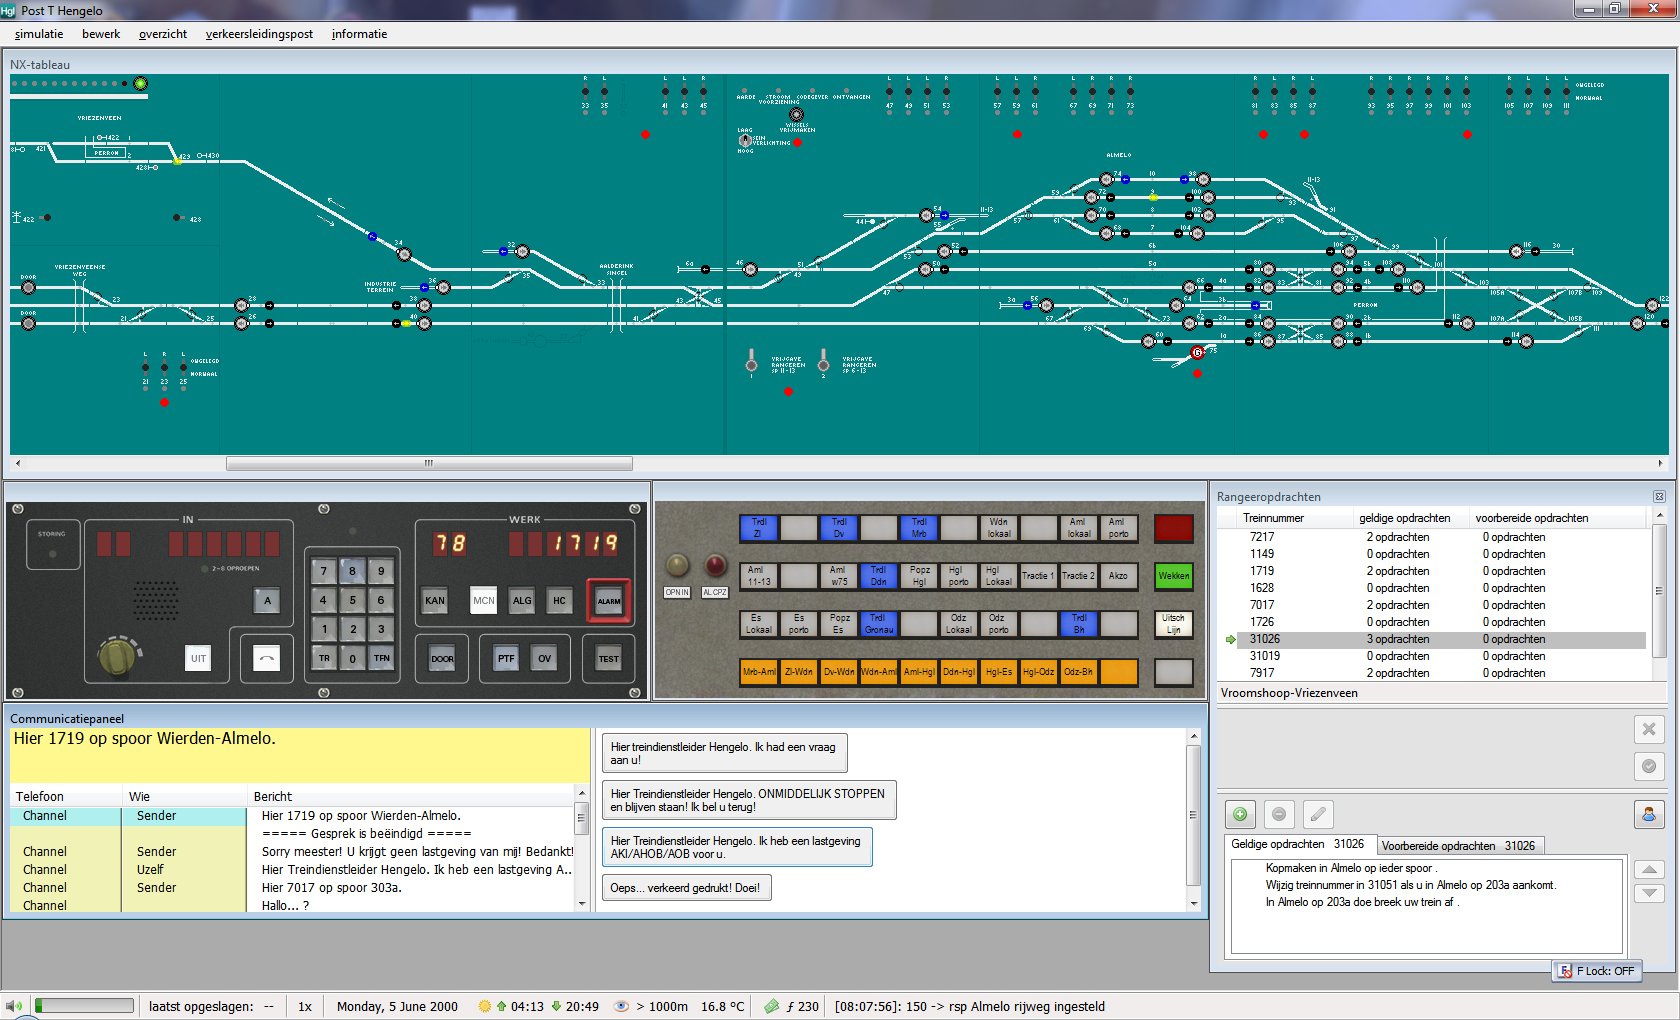Image resolution: width=1680 pixels, height=1020 pixels.
Task: Click the A button on console
Action: click(x=267, y=600)
